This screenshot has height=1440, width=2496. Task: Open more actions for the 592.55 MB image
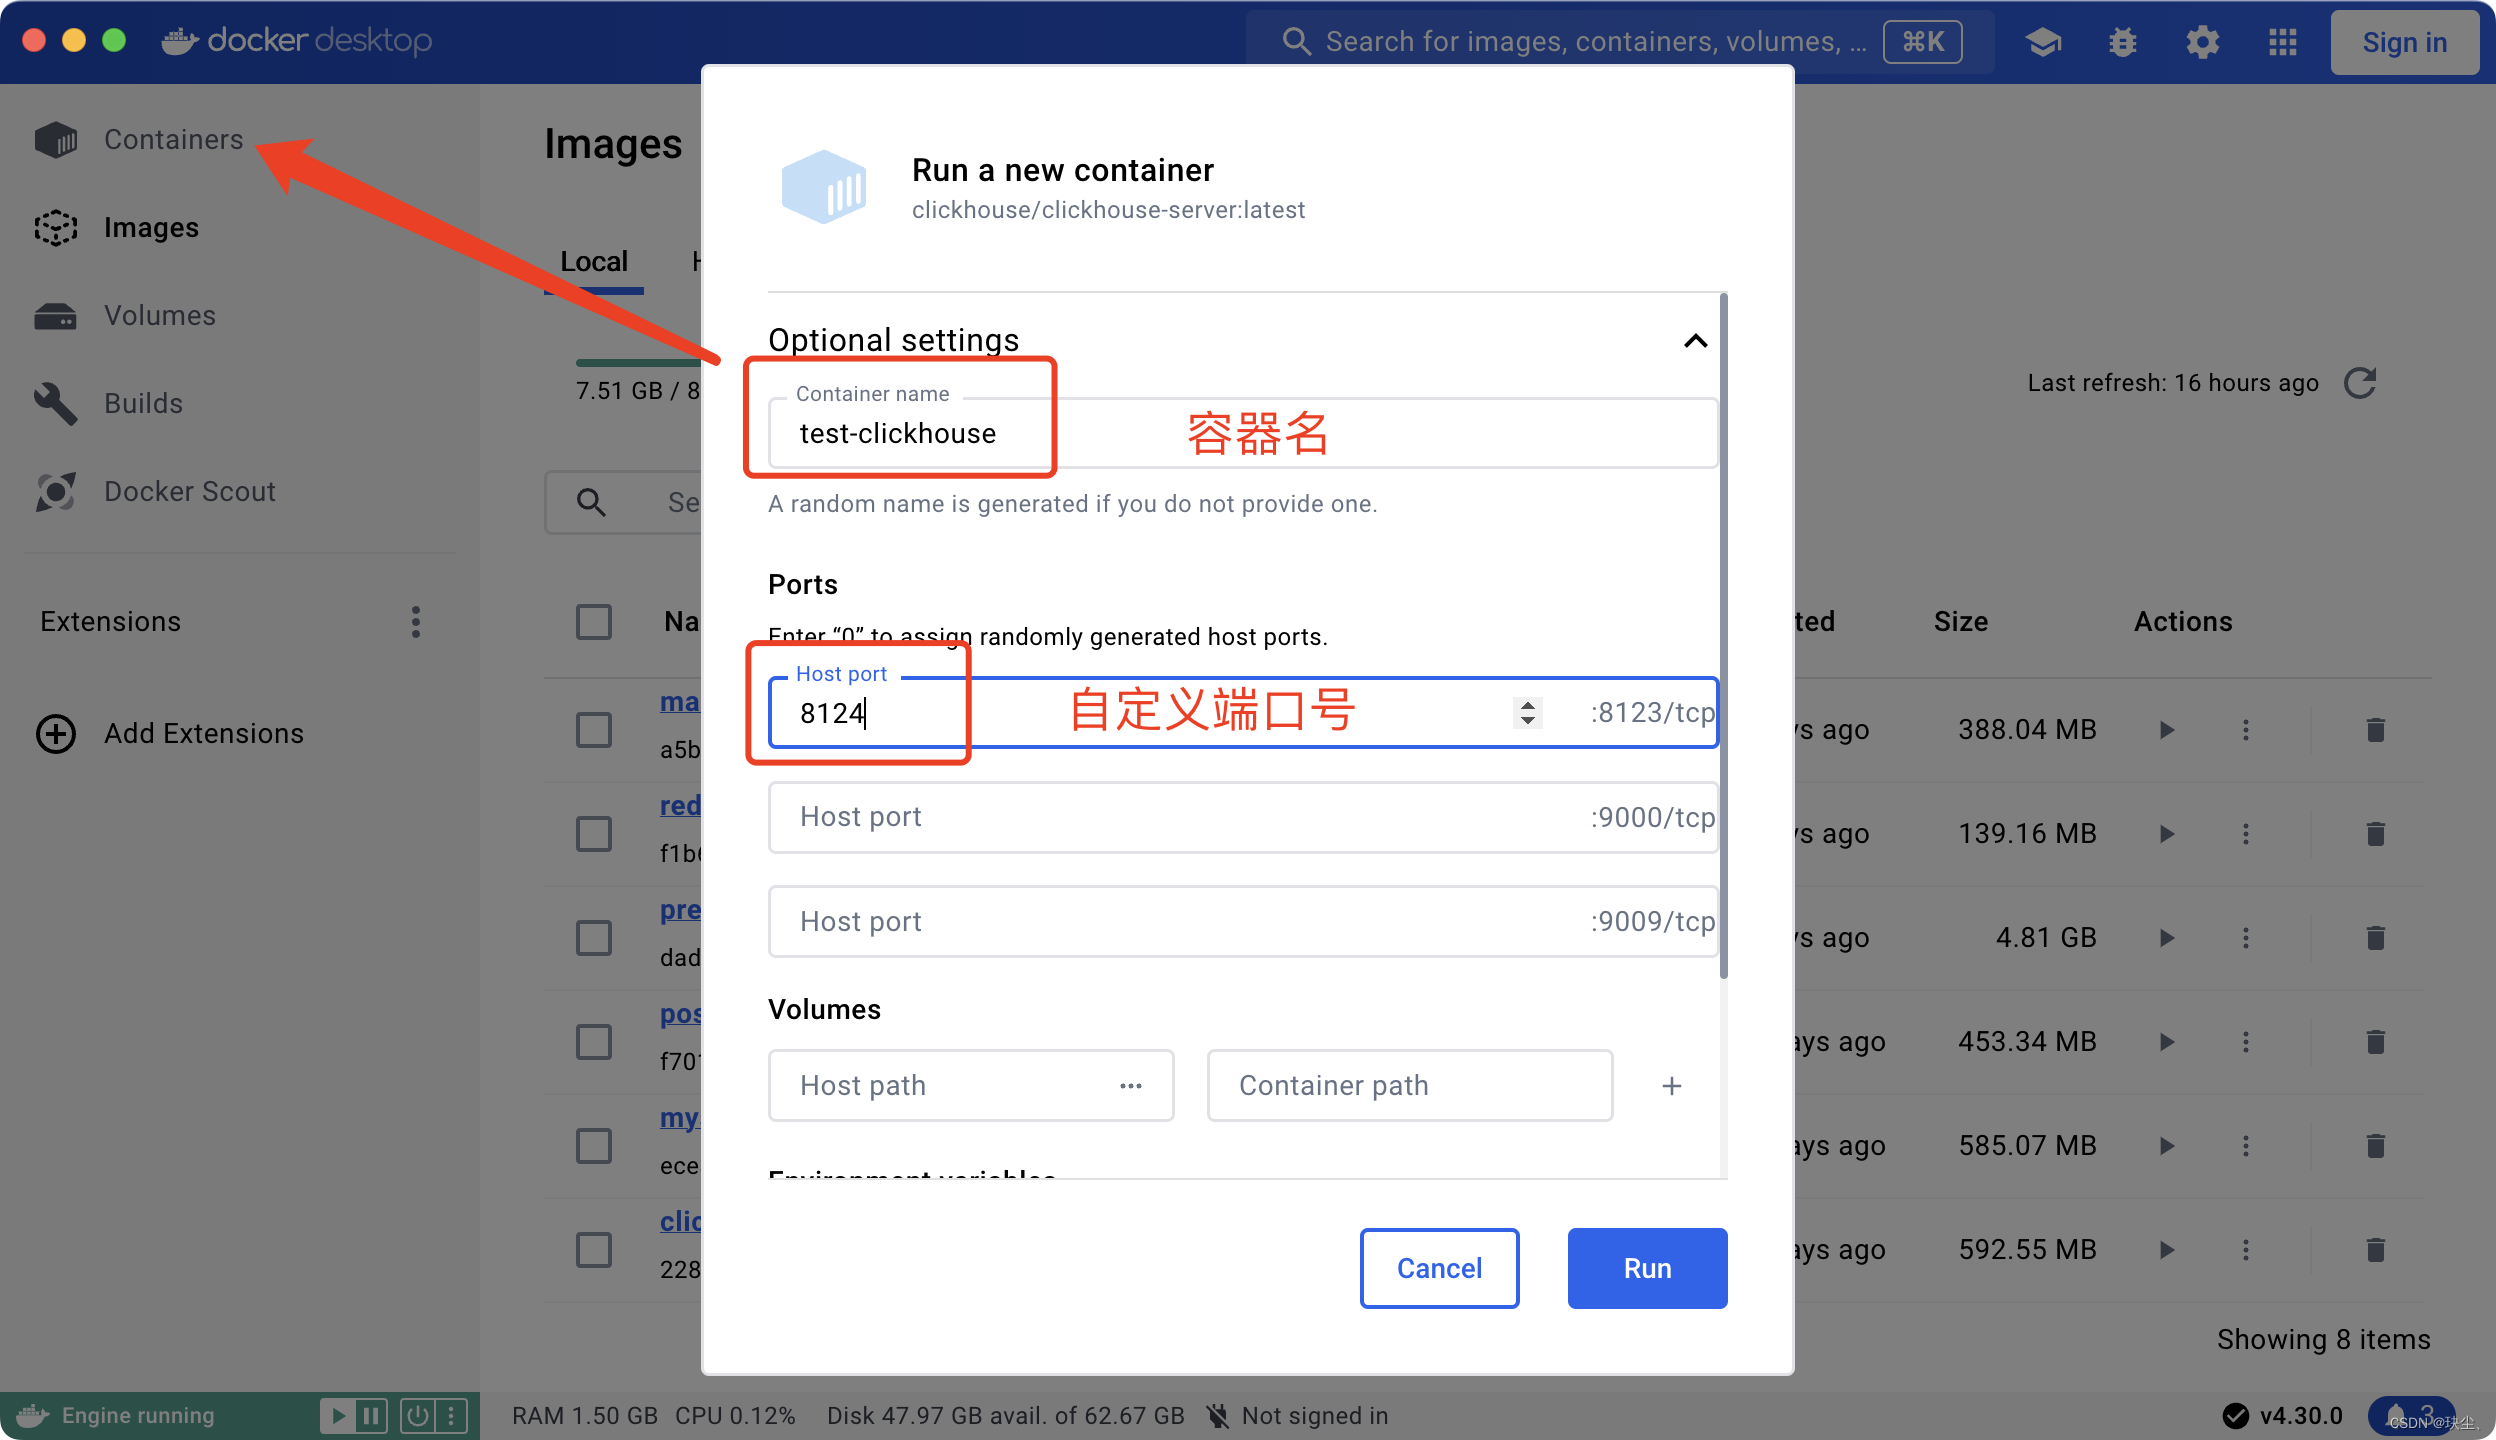pyautogui.click(x=2246, y=1250)
